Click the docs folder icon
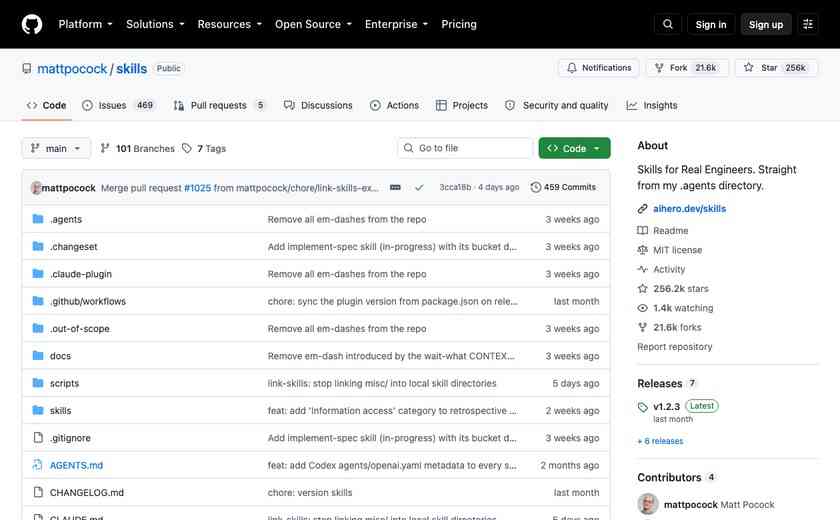 pyautogui.click(x=38, y=356)
